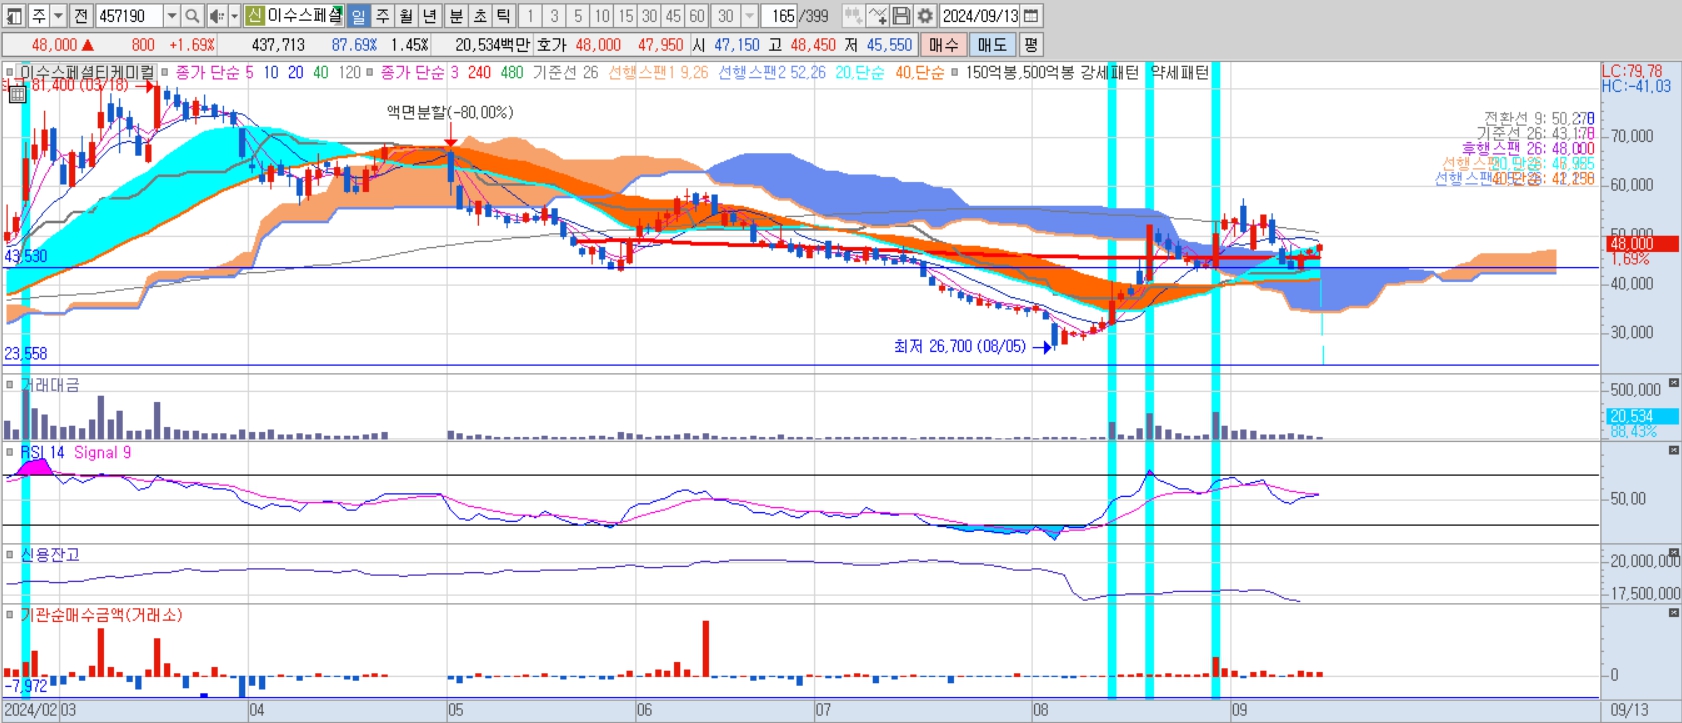The height and width of the screenshot is (723, 1682).
Task: Click the chart layout icon at top-left
Action: pos(15,16)
